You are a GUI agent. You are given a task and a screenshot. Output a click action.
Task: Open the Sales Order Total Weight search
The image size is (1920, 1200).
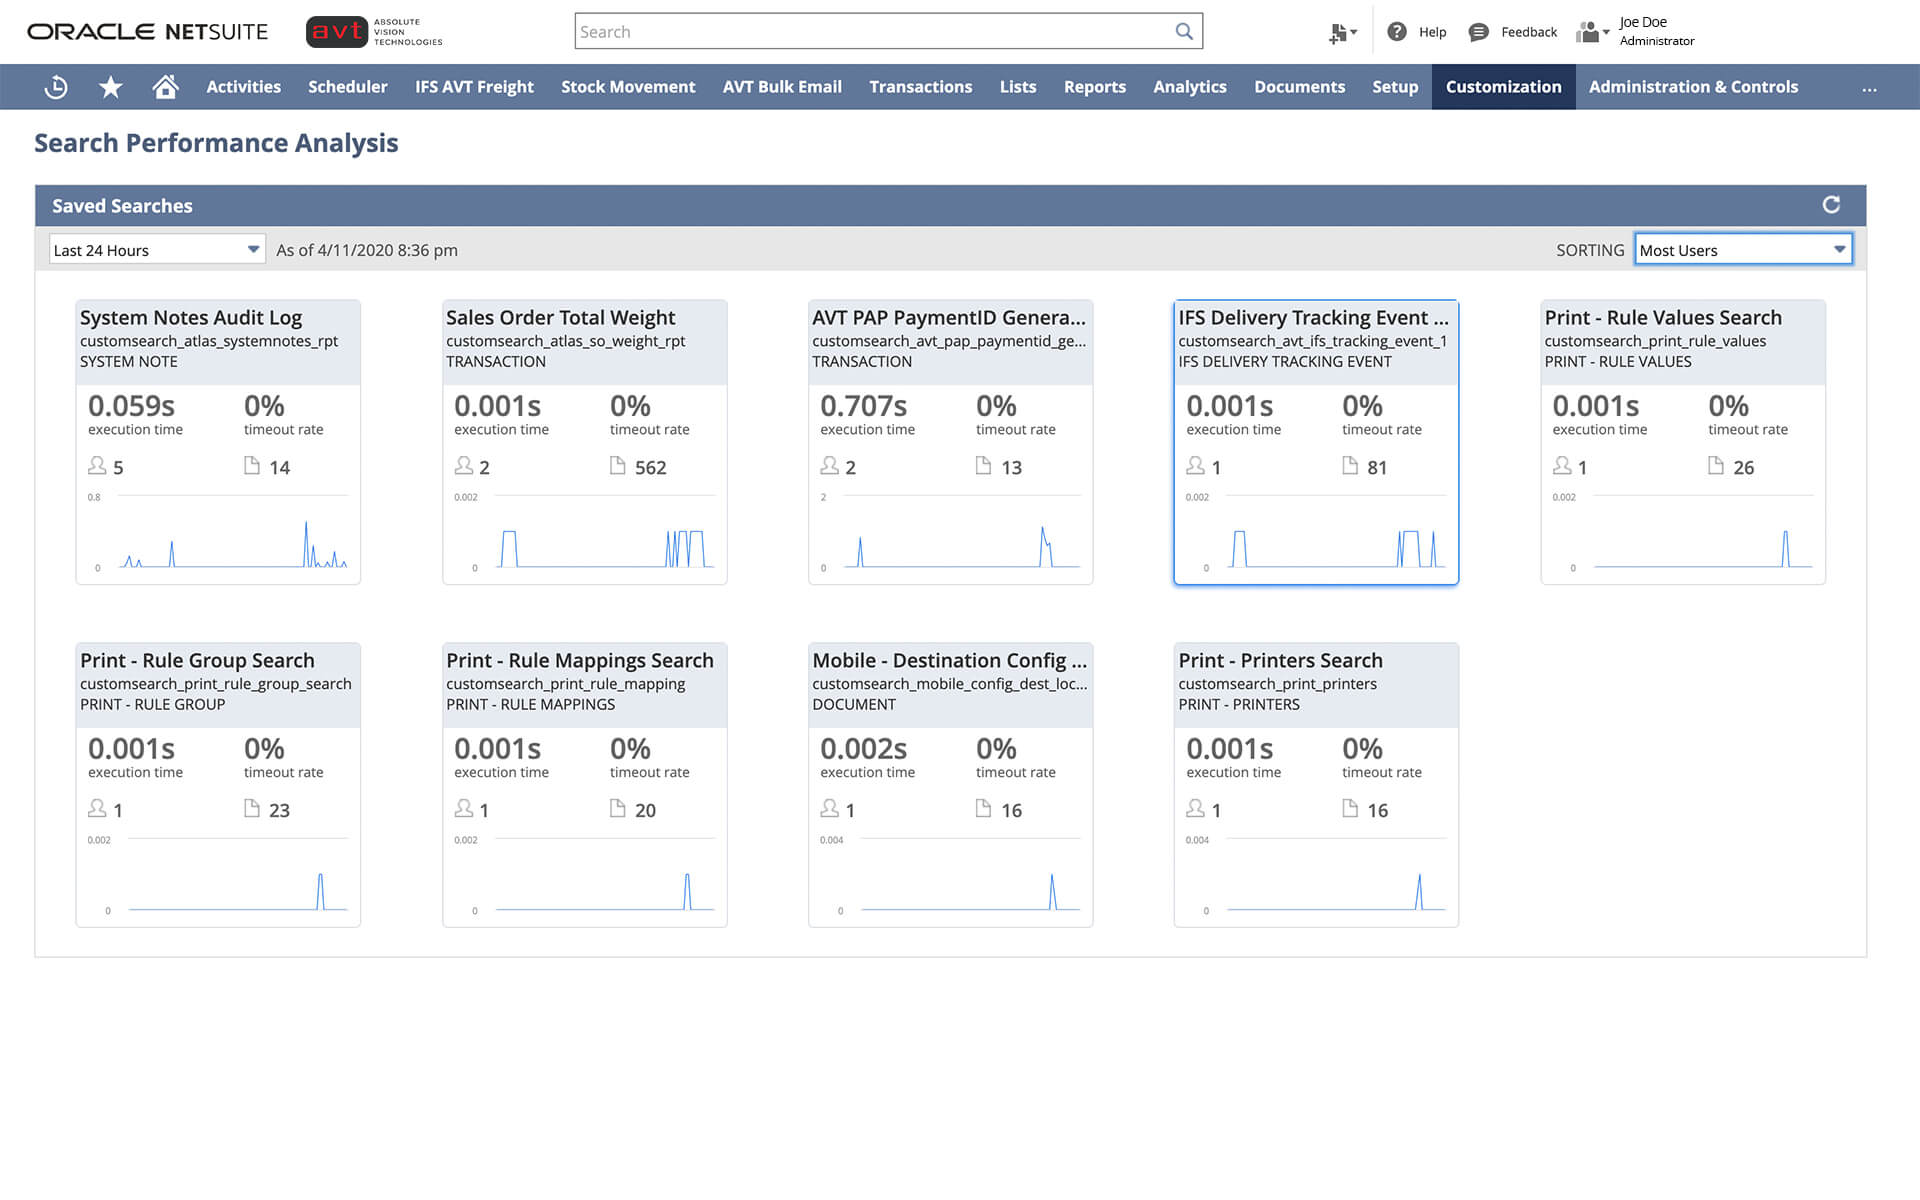(560, 318)
